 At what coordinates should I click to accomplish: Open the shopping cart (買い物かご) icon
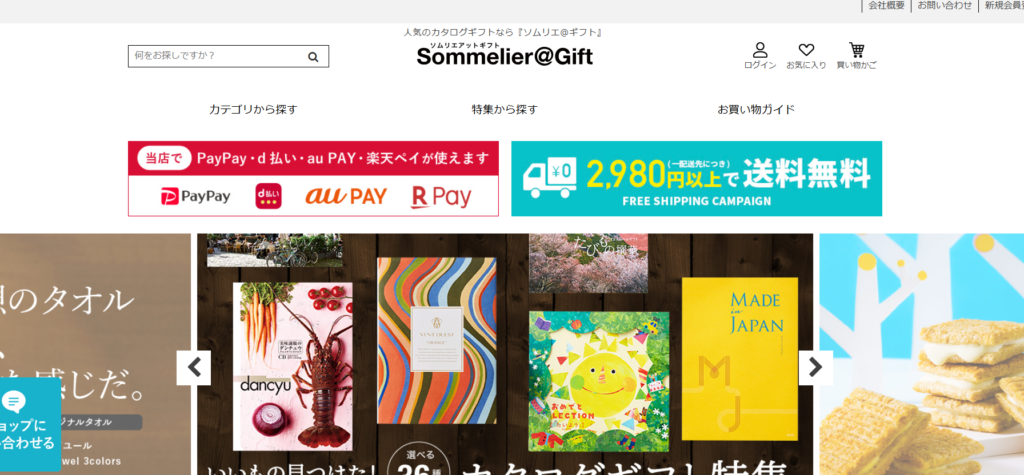[856, 50]
